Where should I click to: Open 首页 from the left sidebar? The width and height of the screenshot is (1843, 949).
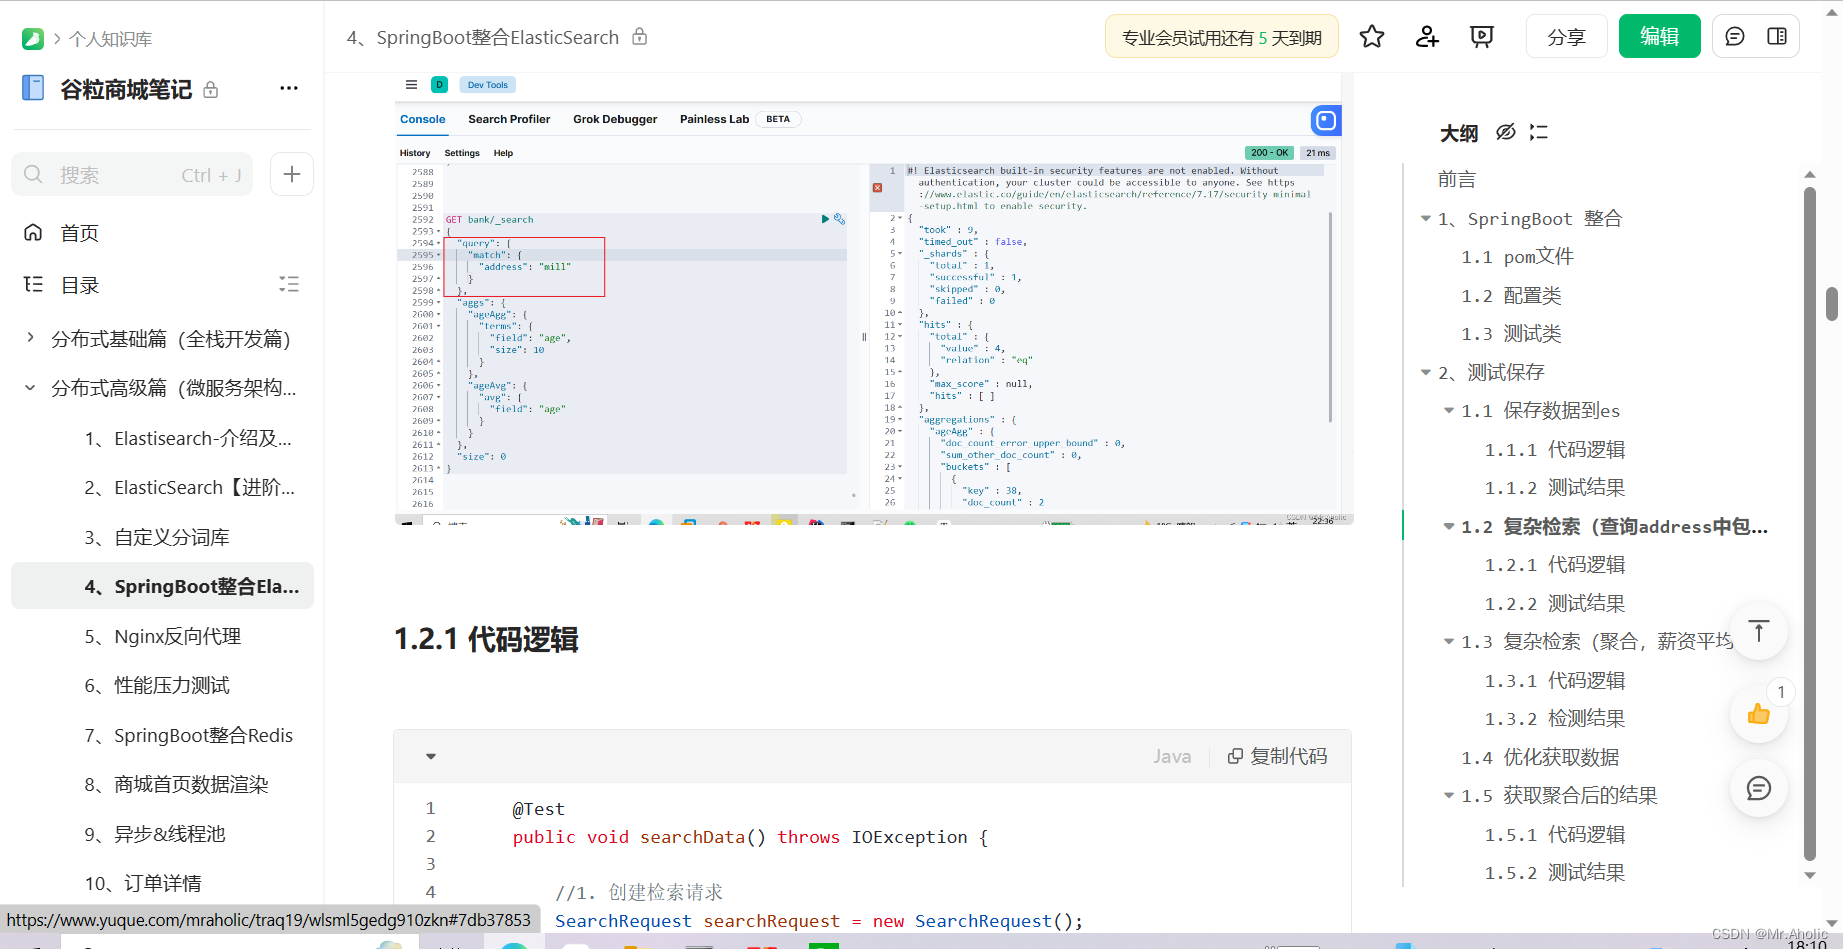(79, 233)
